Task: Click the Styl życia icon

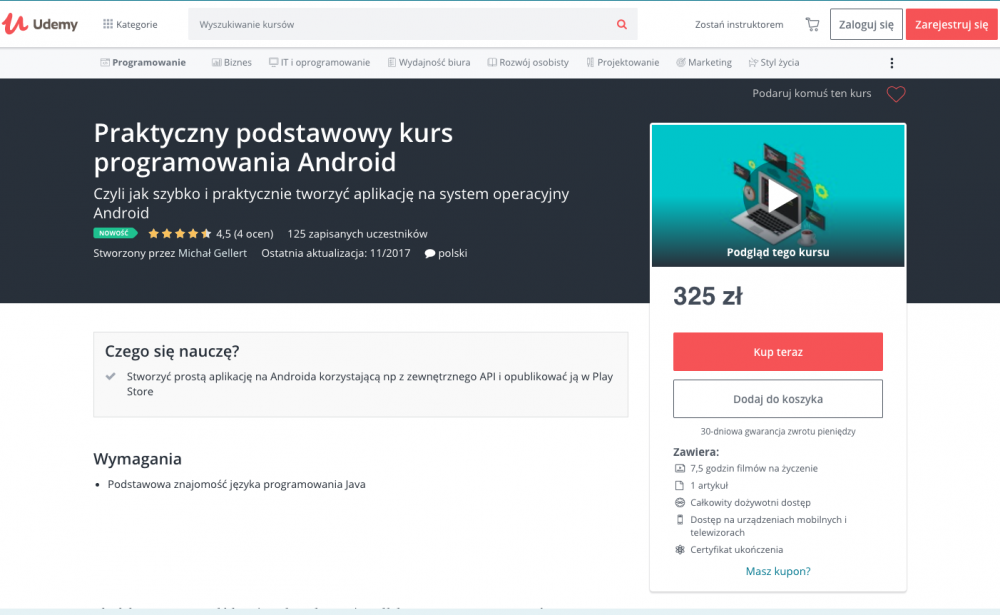Action: coord(753,63)
